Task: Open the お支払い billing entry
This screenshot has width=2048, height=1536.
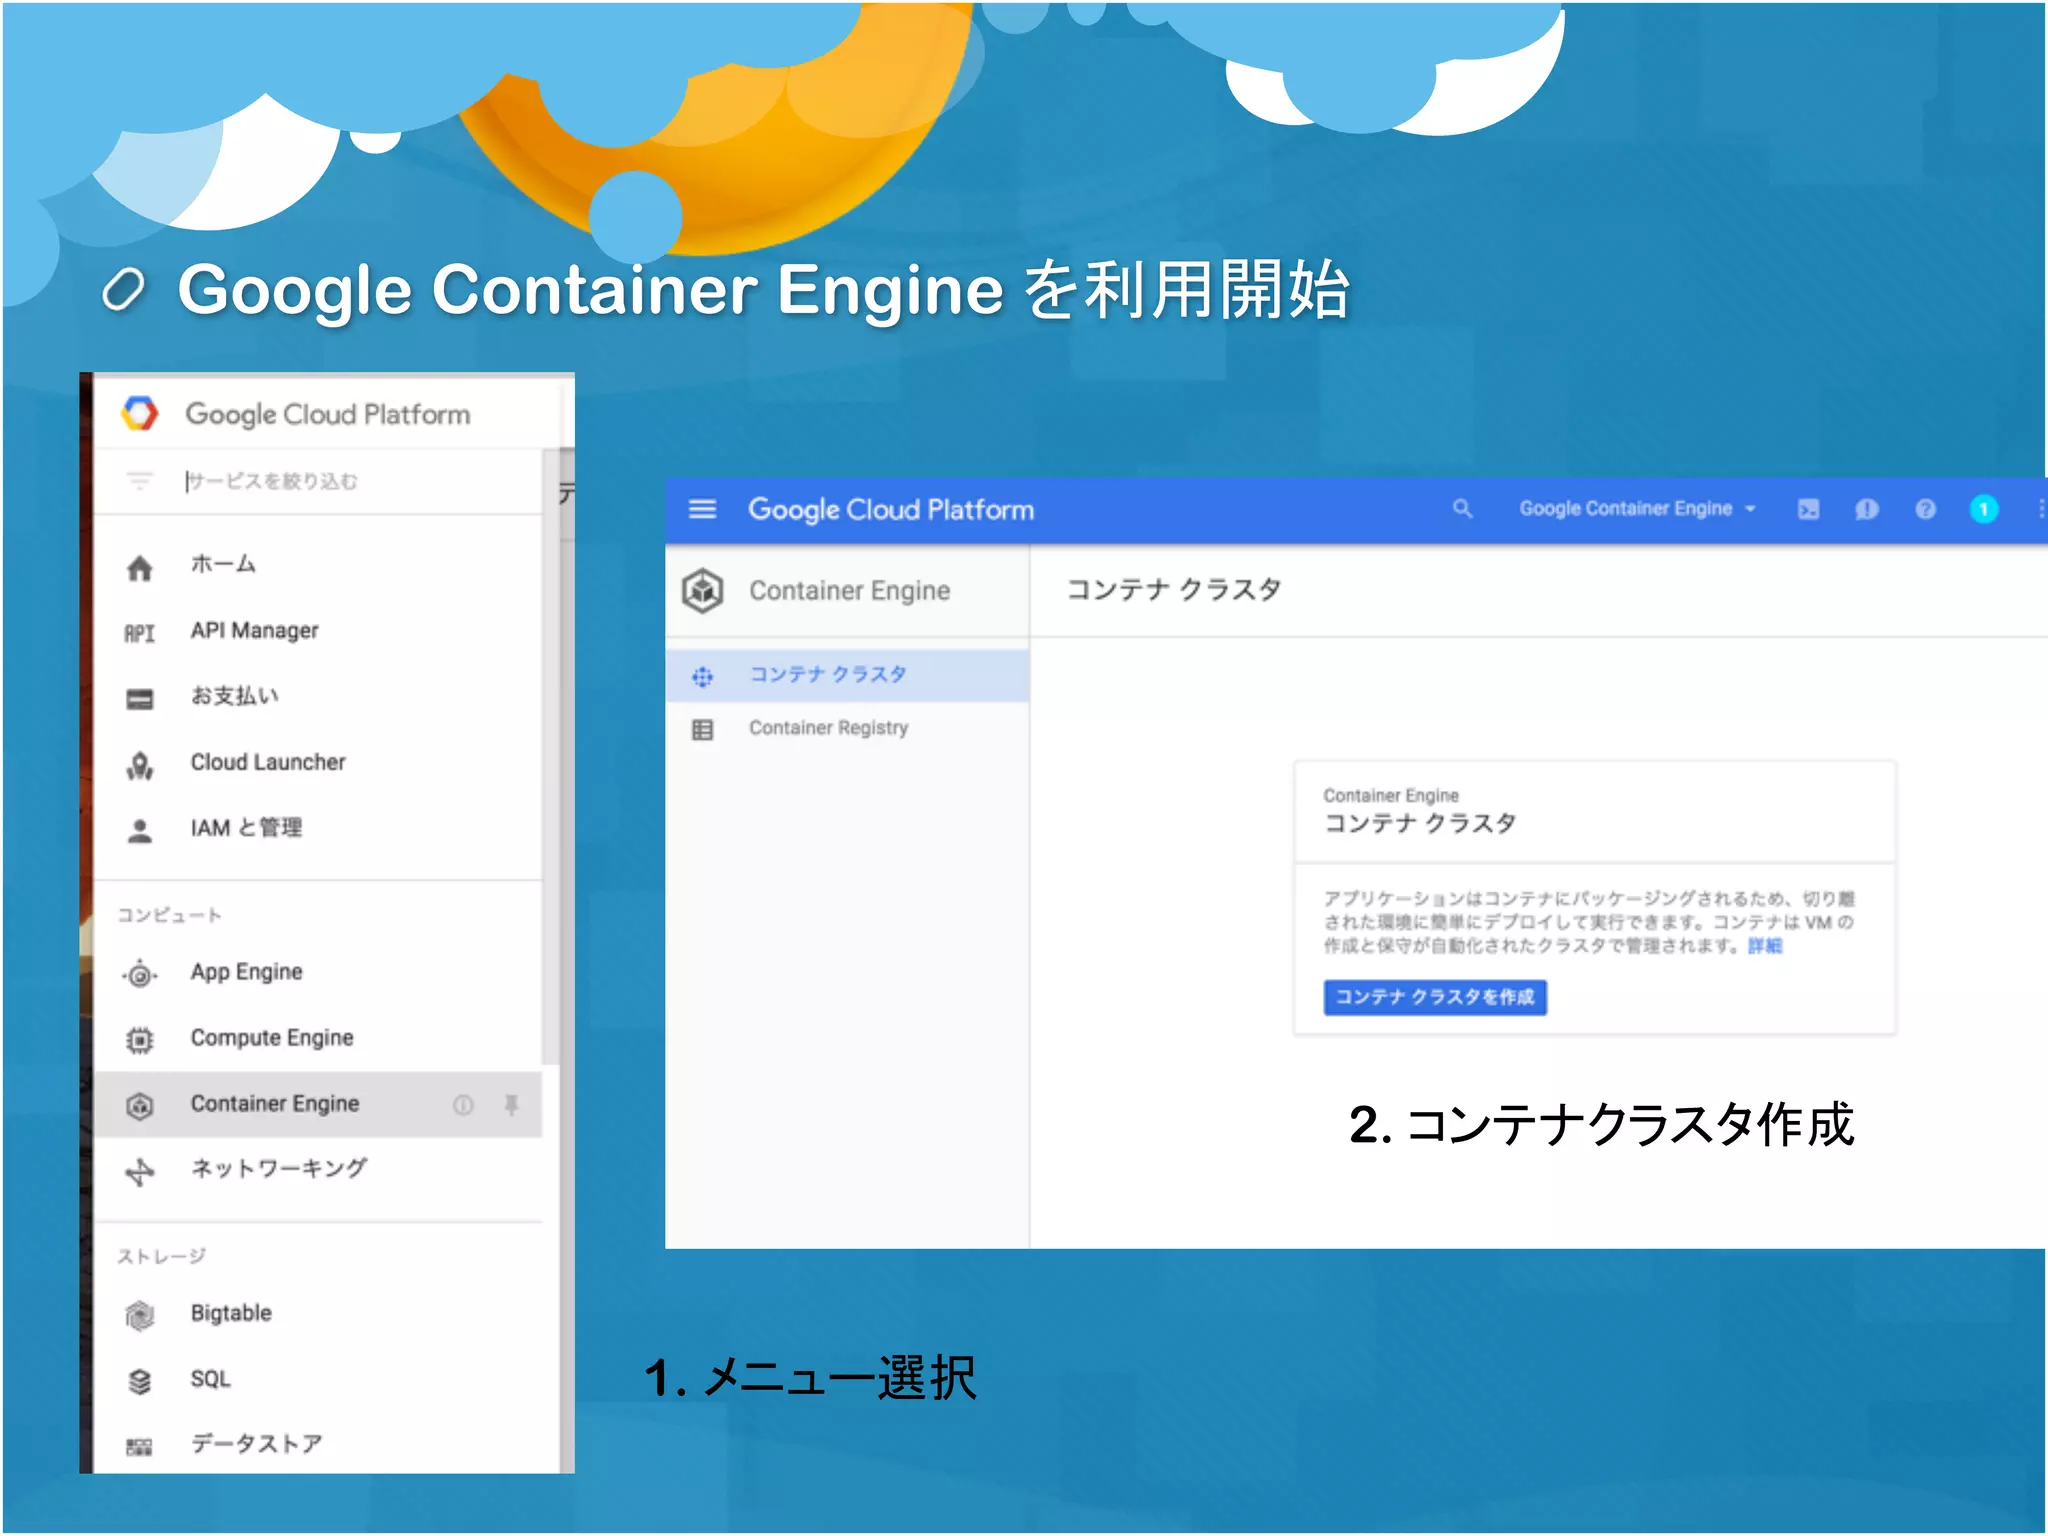Action: pos(234,696)
